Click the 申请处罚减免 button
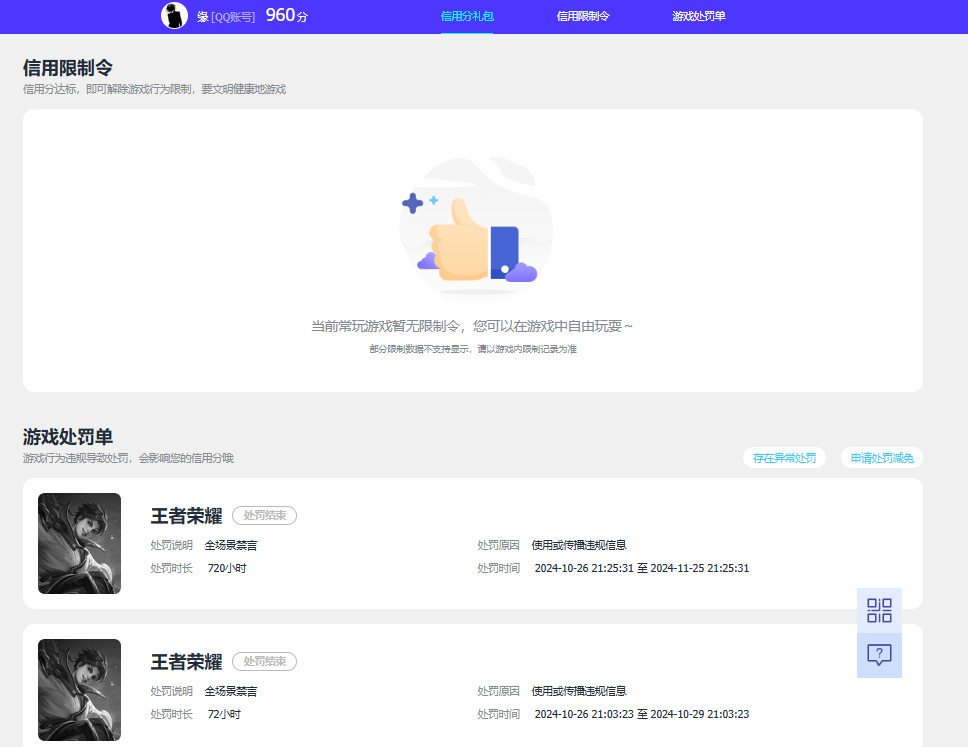The height and width of the screenshot is (747, 968). point(882,457)
